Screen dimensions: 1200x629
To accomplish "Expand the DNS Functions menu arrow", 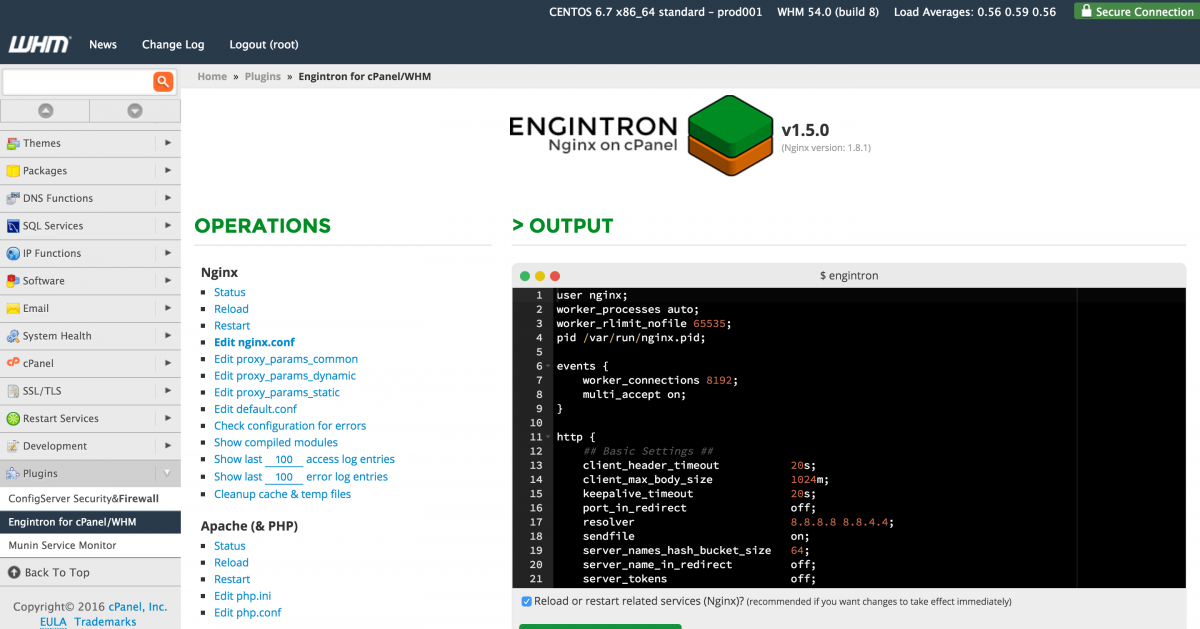I will coord(167,198).
